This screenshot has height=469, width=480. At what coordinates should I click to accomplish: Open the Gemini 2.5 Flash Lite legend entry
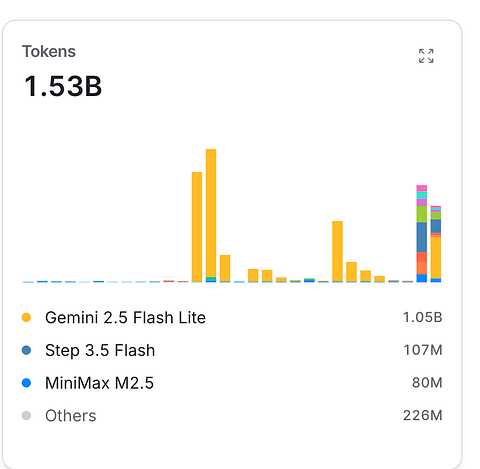125,317
